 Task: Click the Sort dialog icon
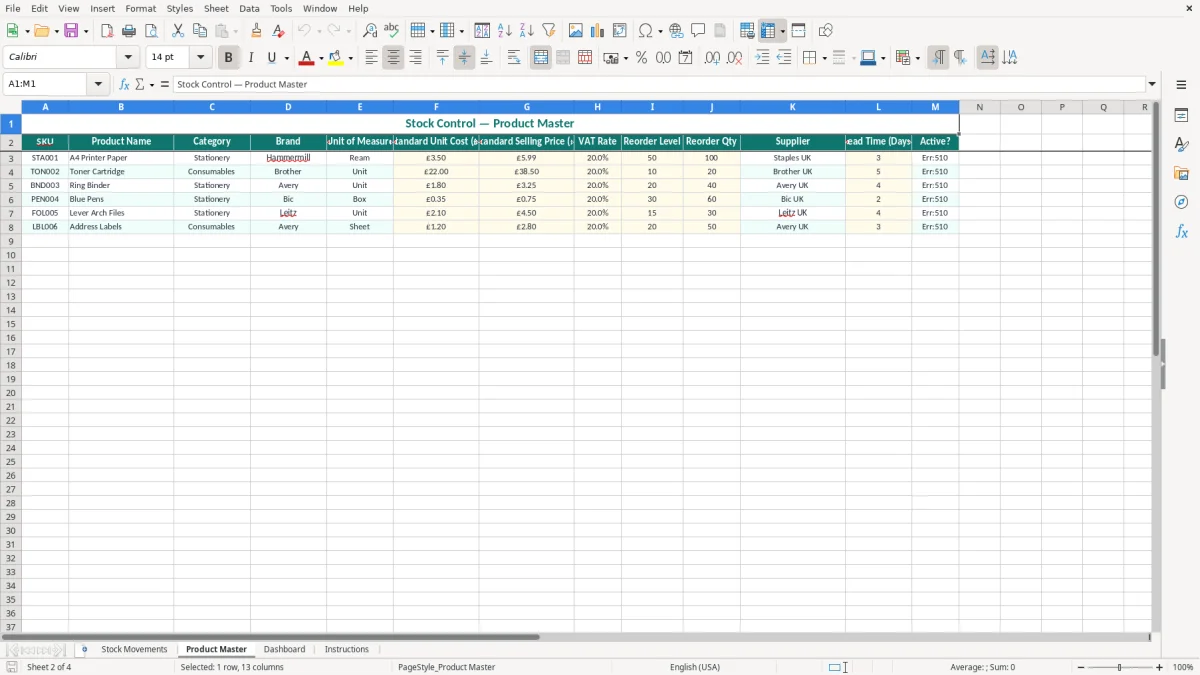point(482,31)
